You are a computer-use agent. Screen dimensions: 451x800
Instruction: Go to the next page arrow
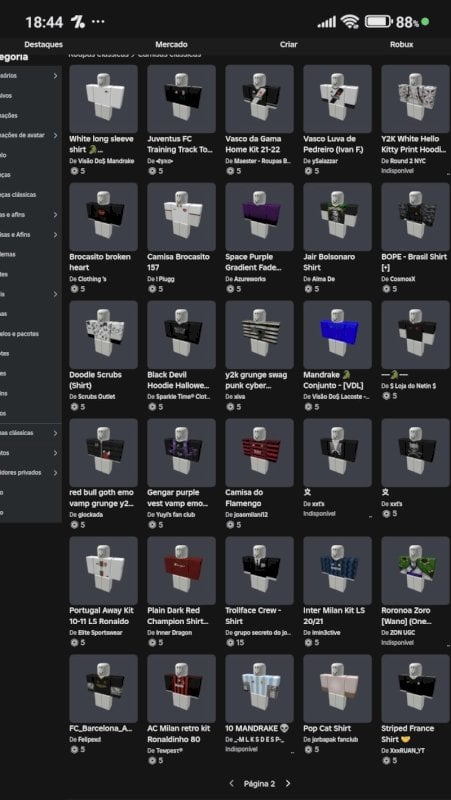pyautogui.click(x=288, y=783)
